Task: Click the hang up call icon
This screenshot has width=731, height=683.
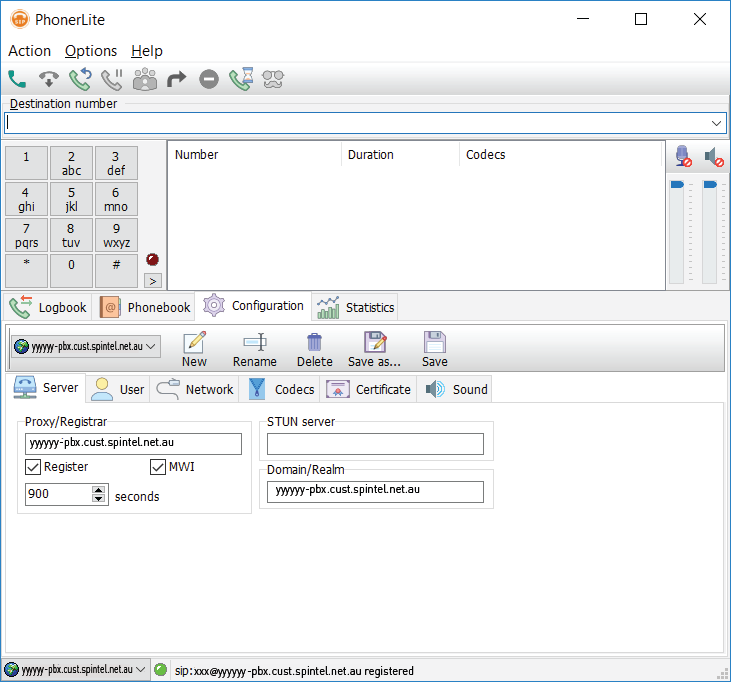Action: pos(48,79)
